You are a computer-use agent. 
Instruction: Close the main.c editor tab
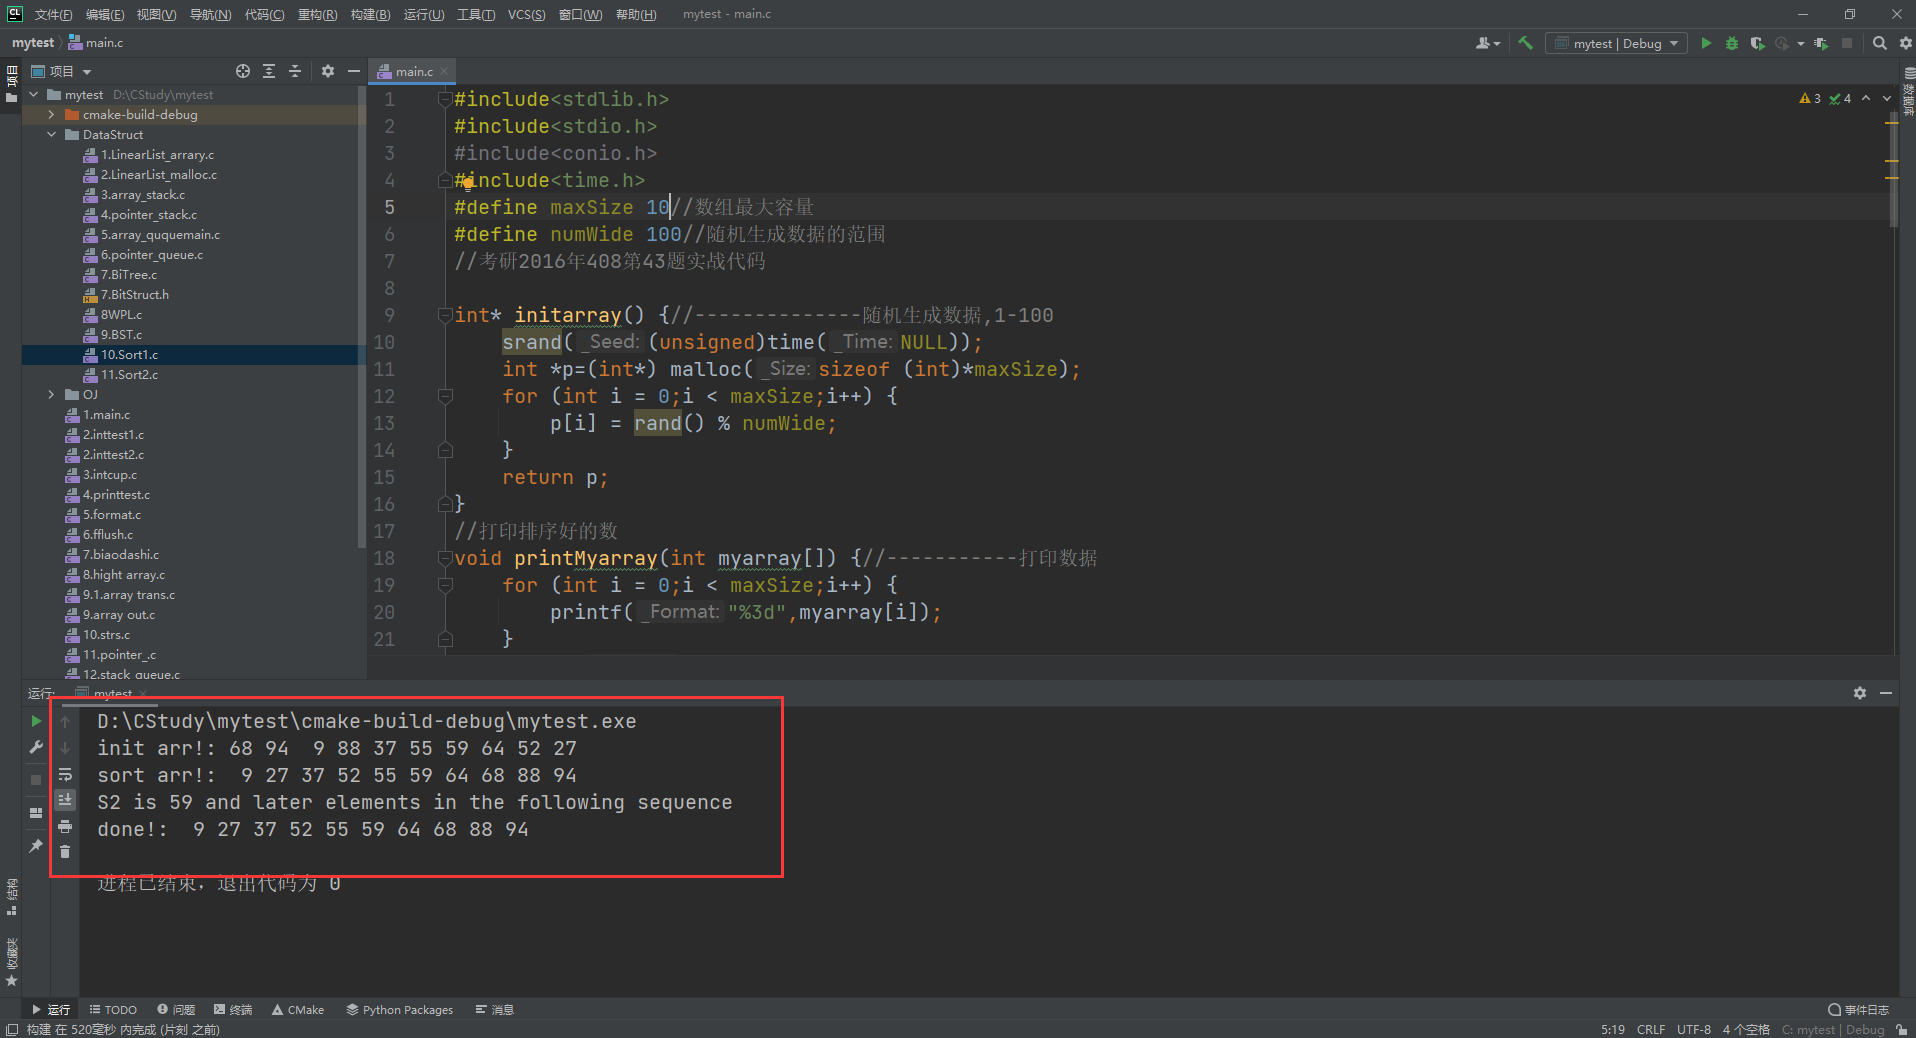[445, 71]
